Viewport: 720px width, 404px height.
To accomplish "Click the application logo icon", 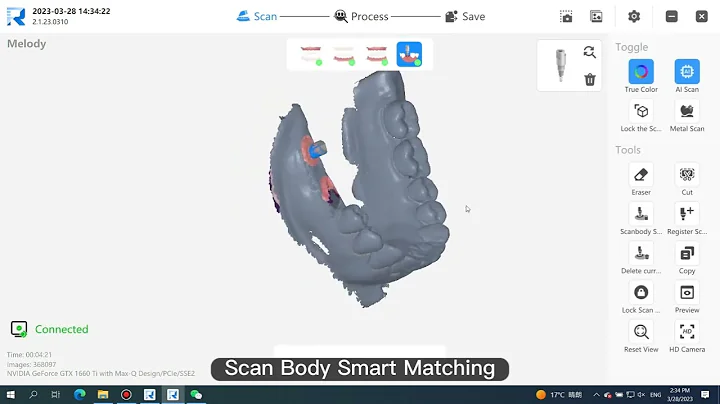I will 16,17.
